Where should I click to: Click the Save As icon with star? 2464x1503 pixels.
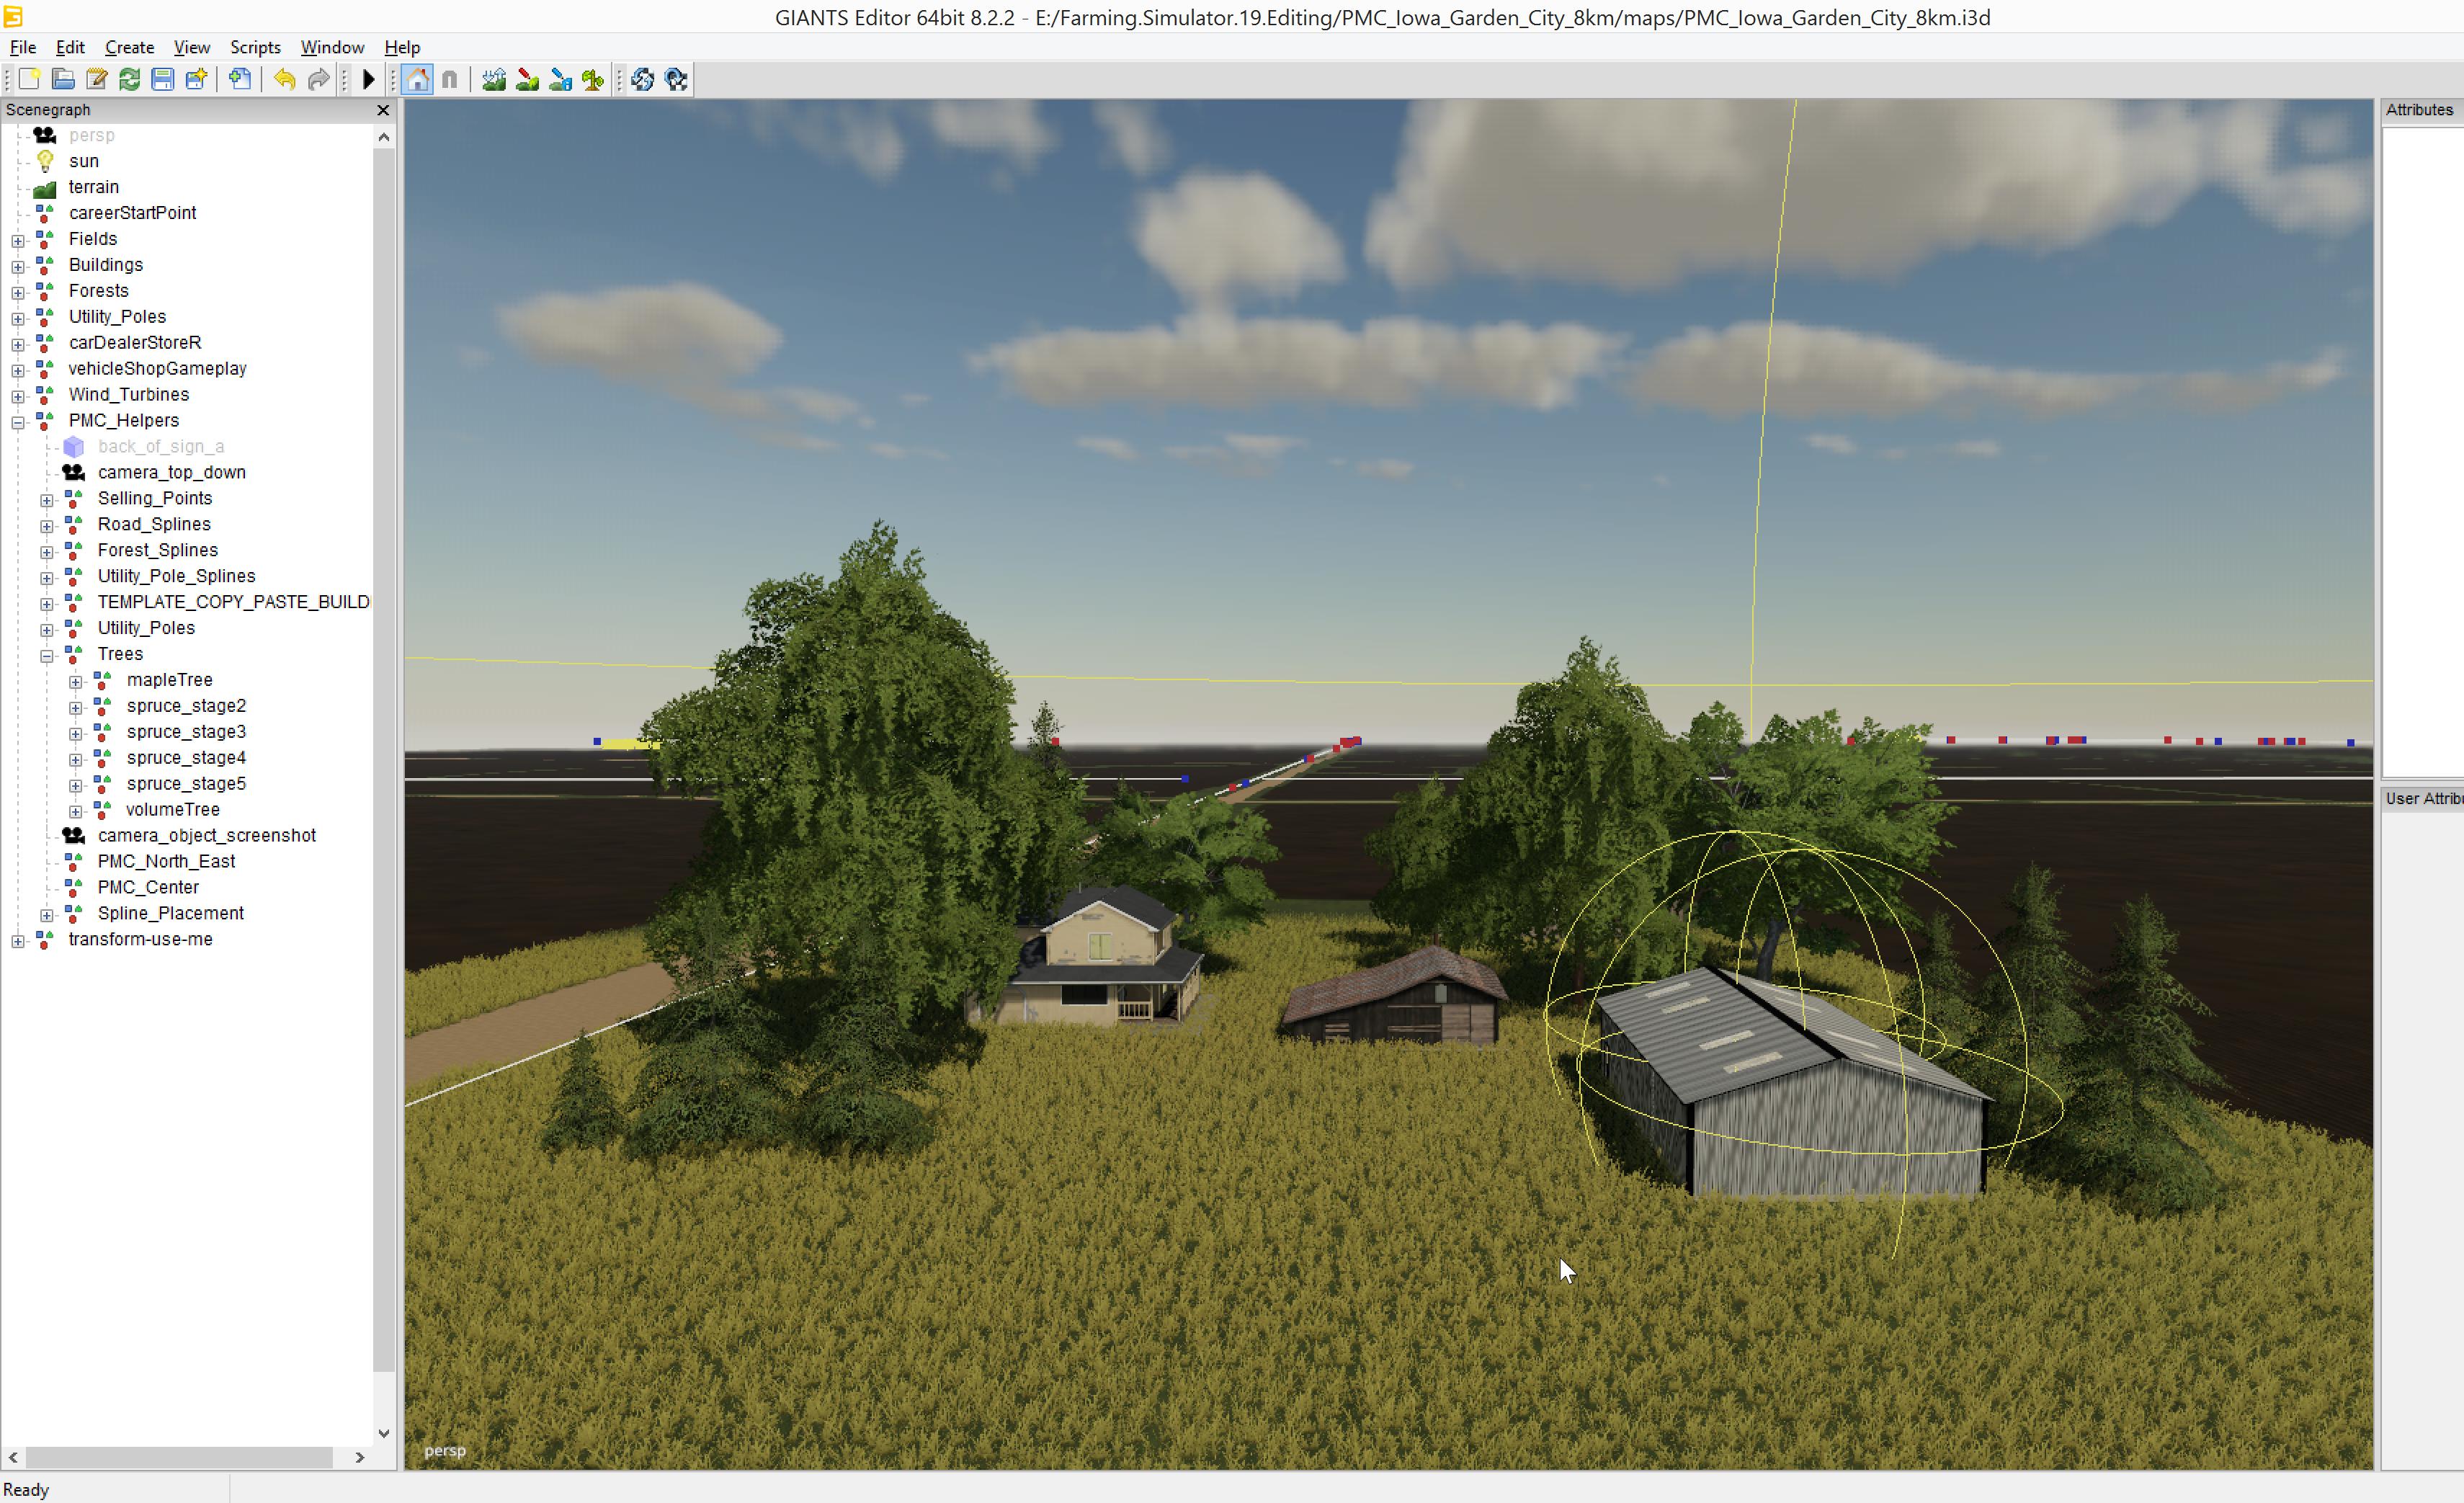pyautogui.click(x=196, y=79)
